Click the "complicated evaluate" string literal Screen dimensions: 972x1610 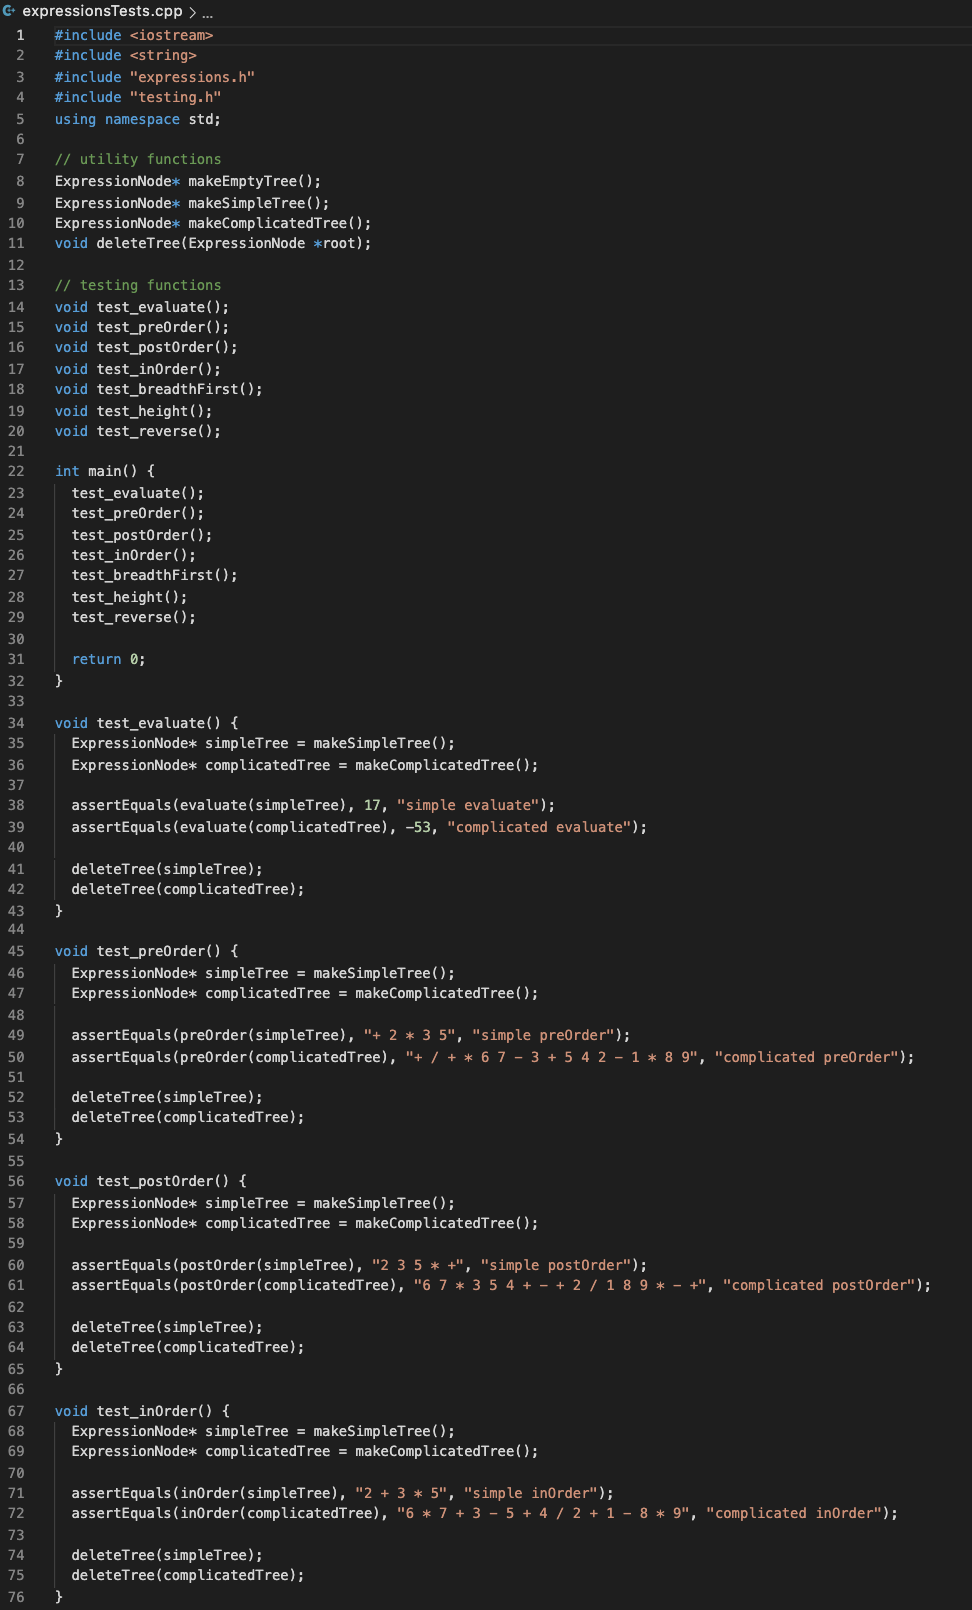[540, 827]
